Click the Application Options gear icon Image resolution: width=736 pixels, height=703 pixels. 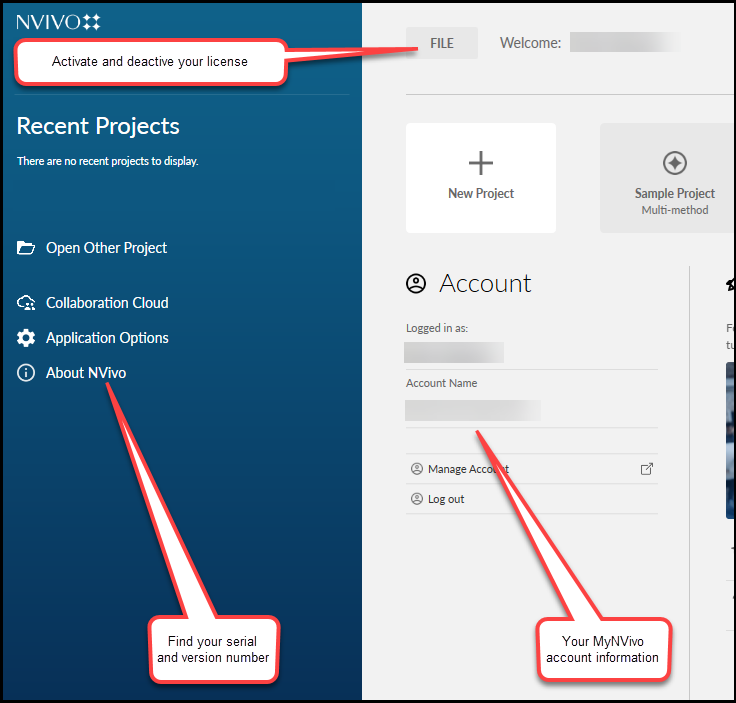pos(26,338)
